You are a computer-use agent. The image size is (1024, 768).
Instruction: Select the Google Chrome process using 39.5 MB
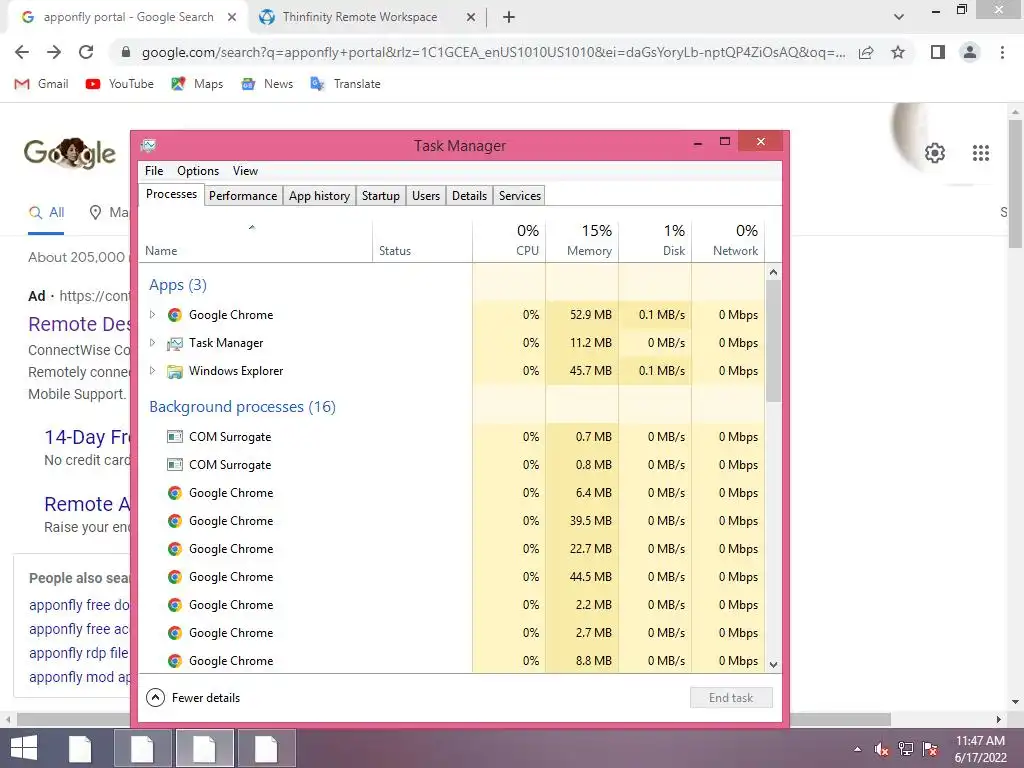point(451,521)
